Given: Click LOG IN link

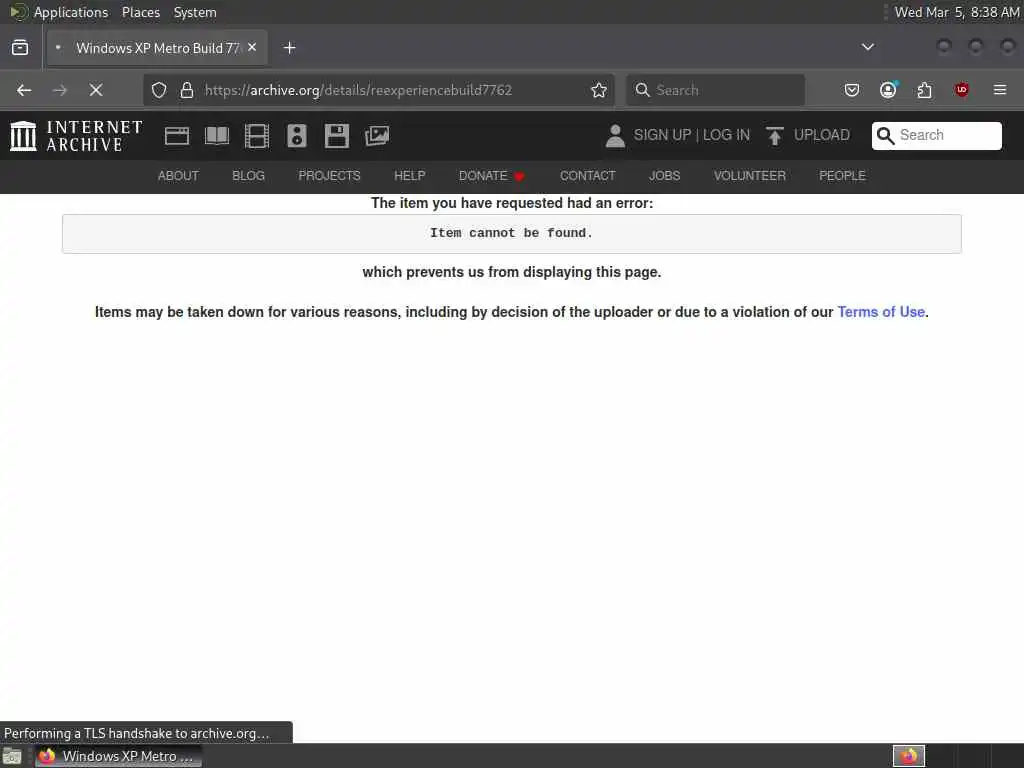Looking at the screenshot, I should pyautogui.click(x=726, y=135).
